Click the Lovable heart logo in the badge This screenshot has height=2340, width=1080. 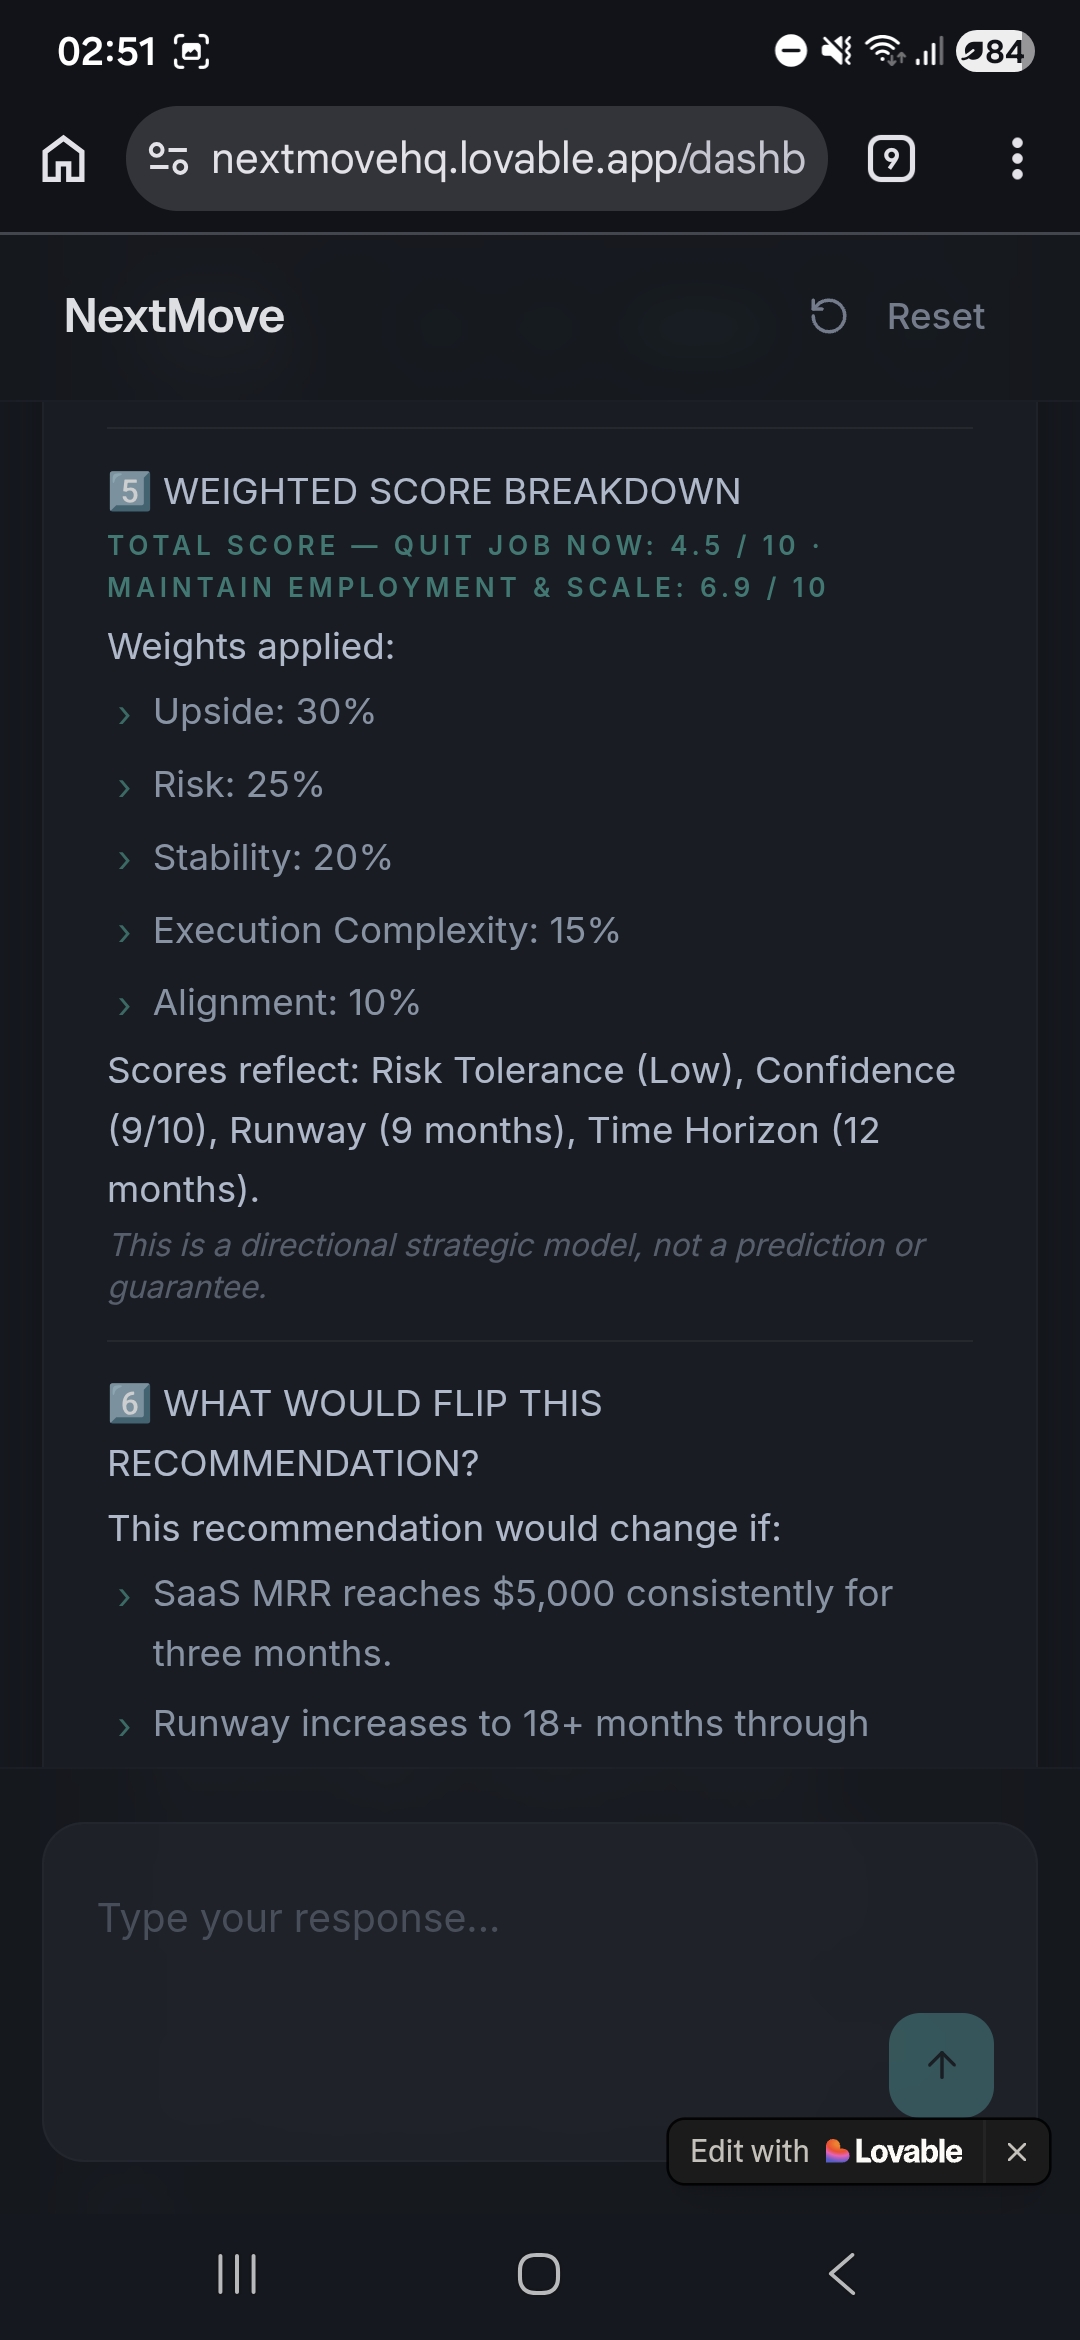coord(836,2151)
